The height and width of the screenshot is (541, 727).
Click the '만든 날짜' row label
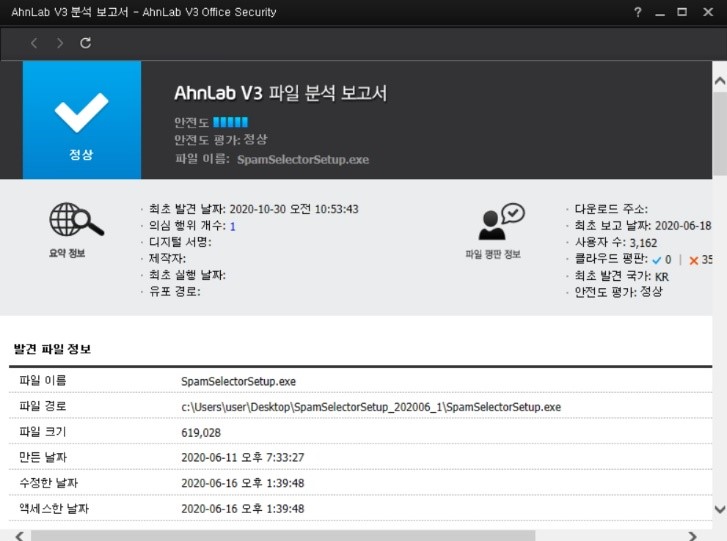point(43,457)
